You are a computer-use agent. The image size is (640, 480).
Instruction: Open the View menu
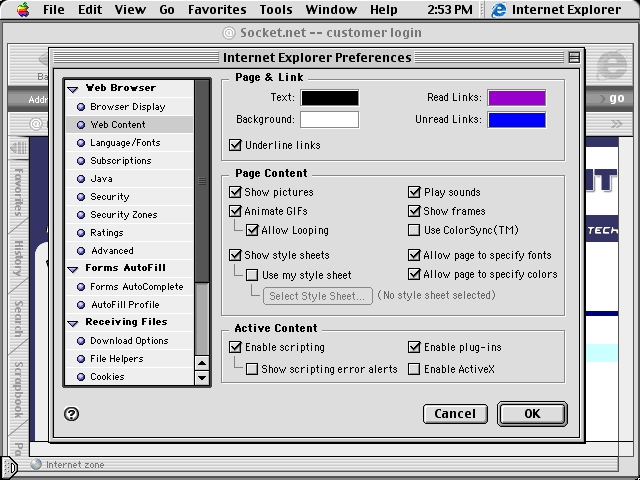pyautogui.click(x=130, y=9)
